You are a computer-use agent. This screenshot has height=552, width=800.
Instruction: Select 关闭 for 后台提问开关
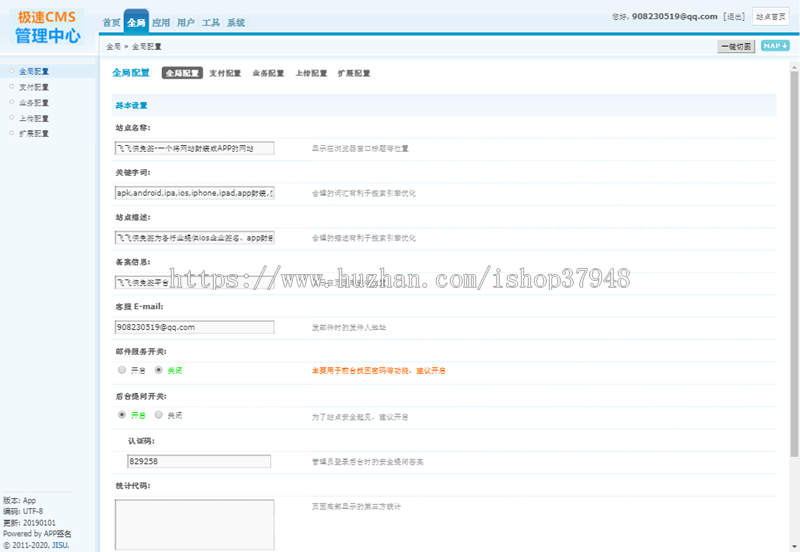click(x=159, y=415)
